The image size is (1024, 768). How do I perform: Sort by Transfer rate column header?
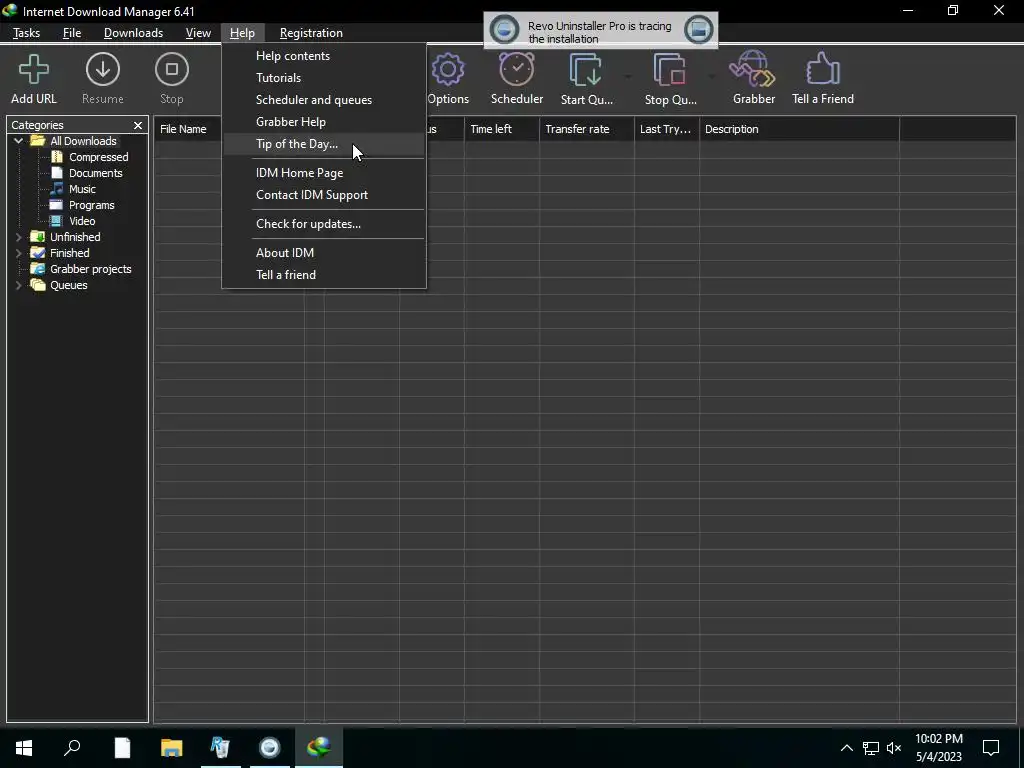[x=587, y=129]
